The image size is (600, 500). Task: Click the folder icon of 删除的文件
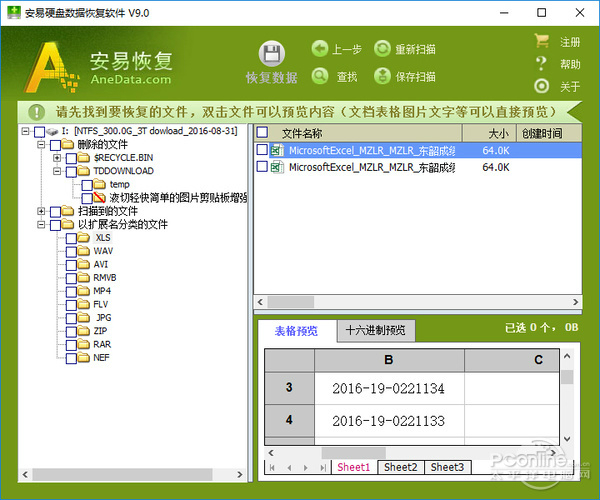[68, 145]
